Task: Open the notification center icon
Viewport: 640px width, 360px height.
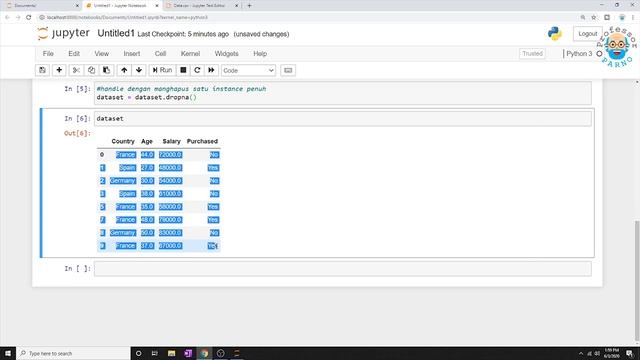Action: point(630,353)
